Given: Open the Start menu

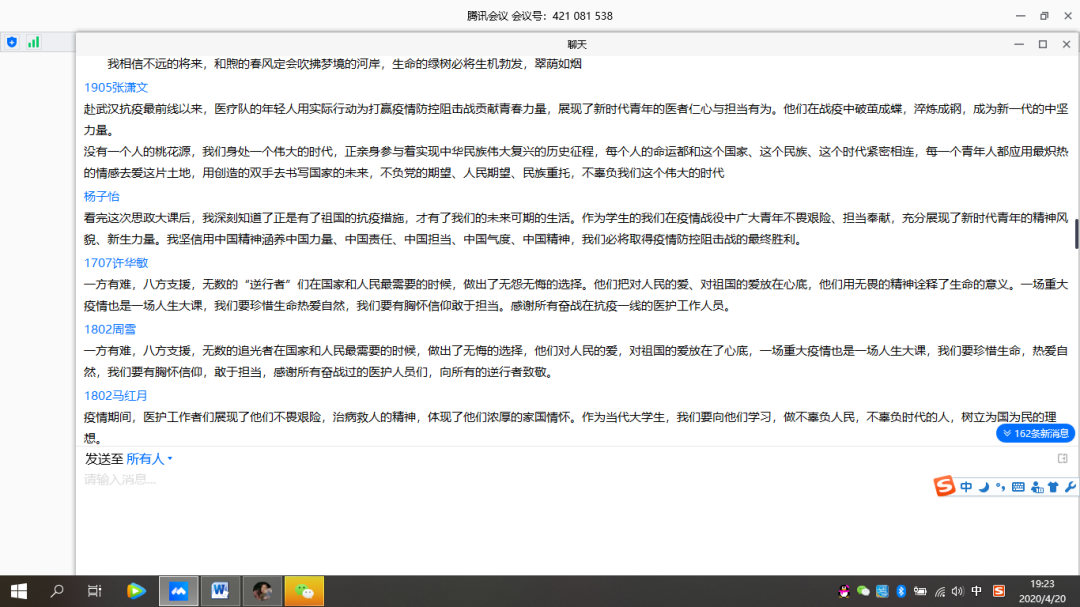Looking at the screenshot, I should pyautogui.click(x=18, y=591).
